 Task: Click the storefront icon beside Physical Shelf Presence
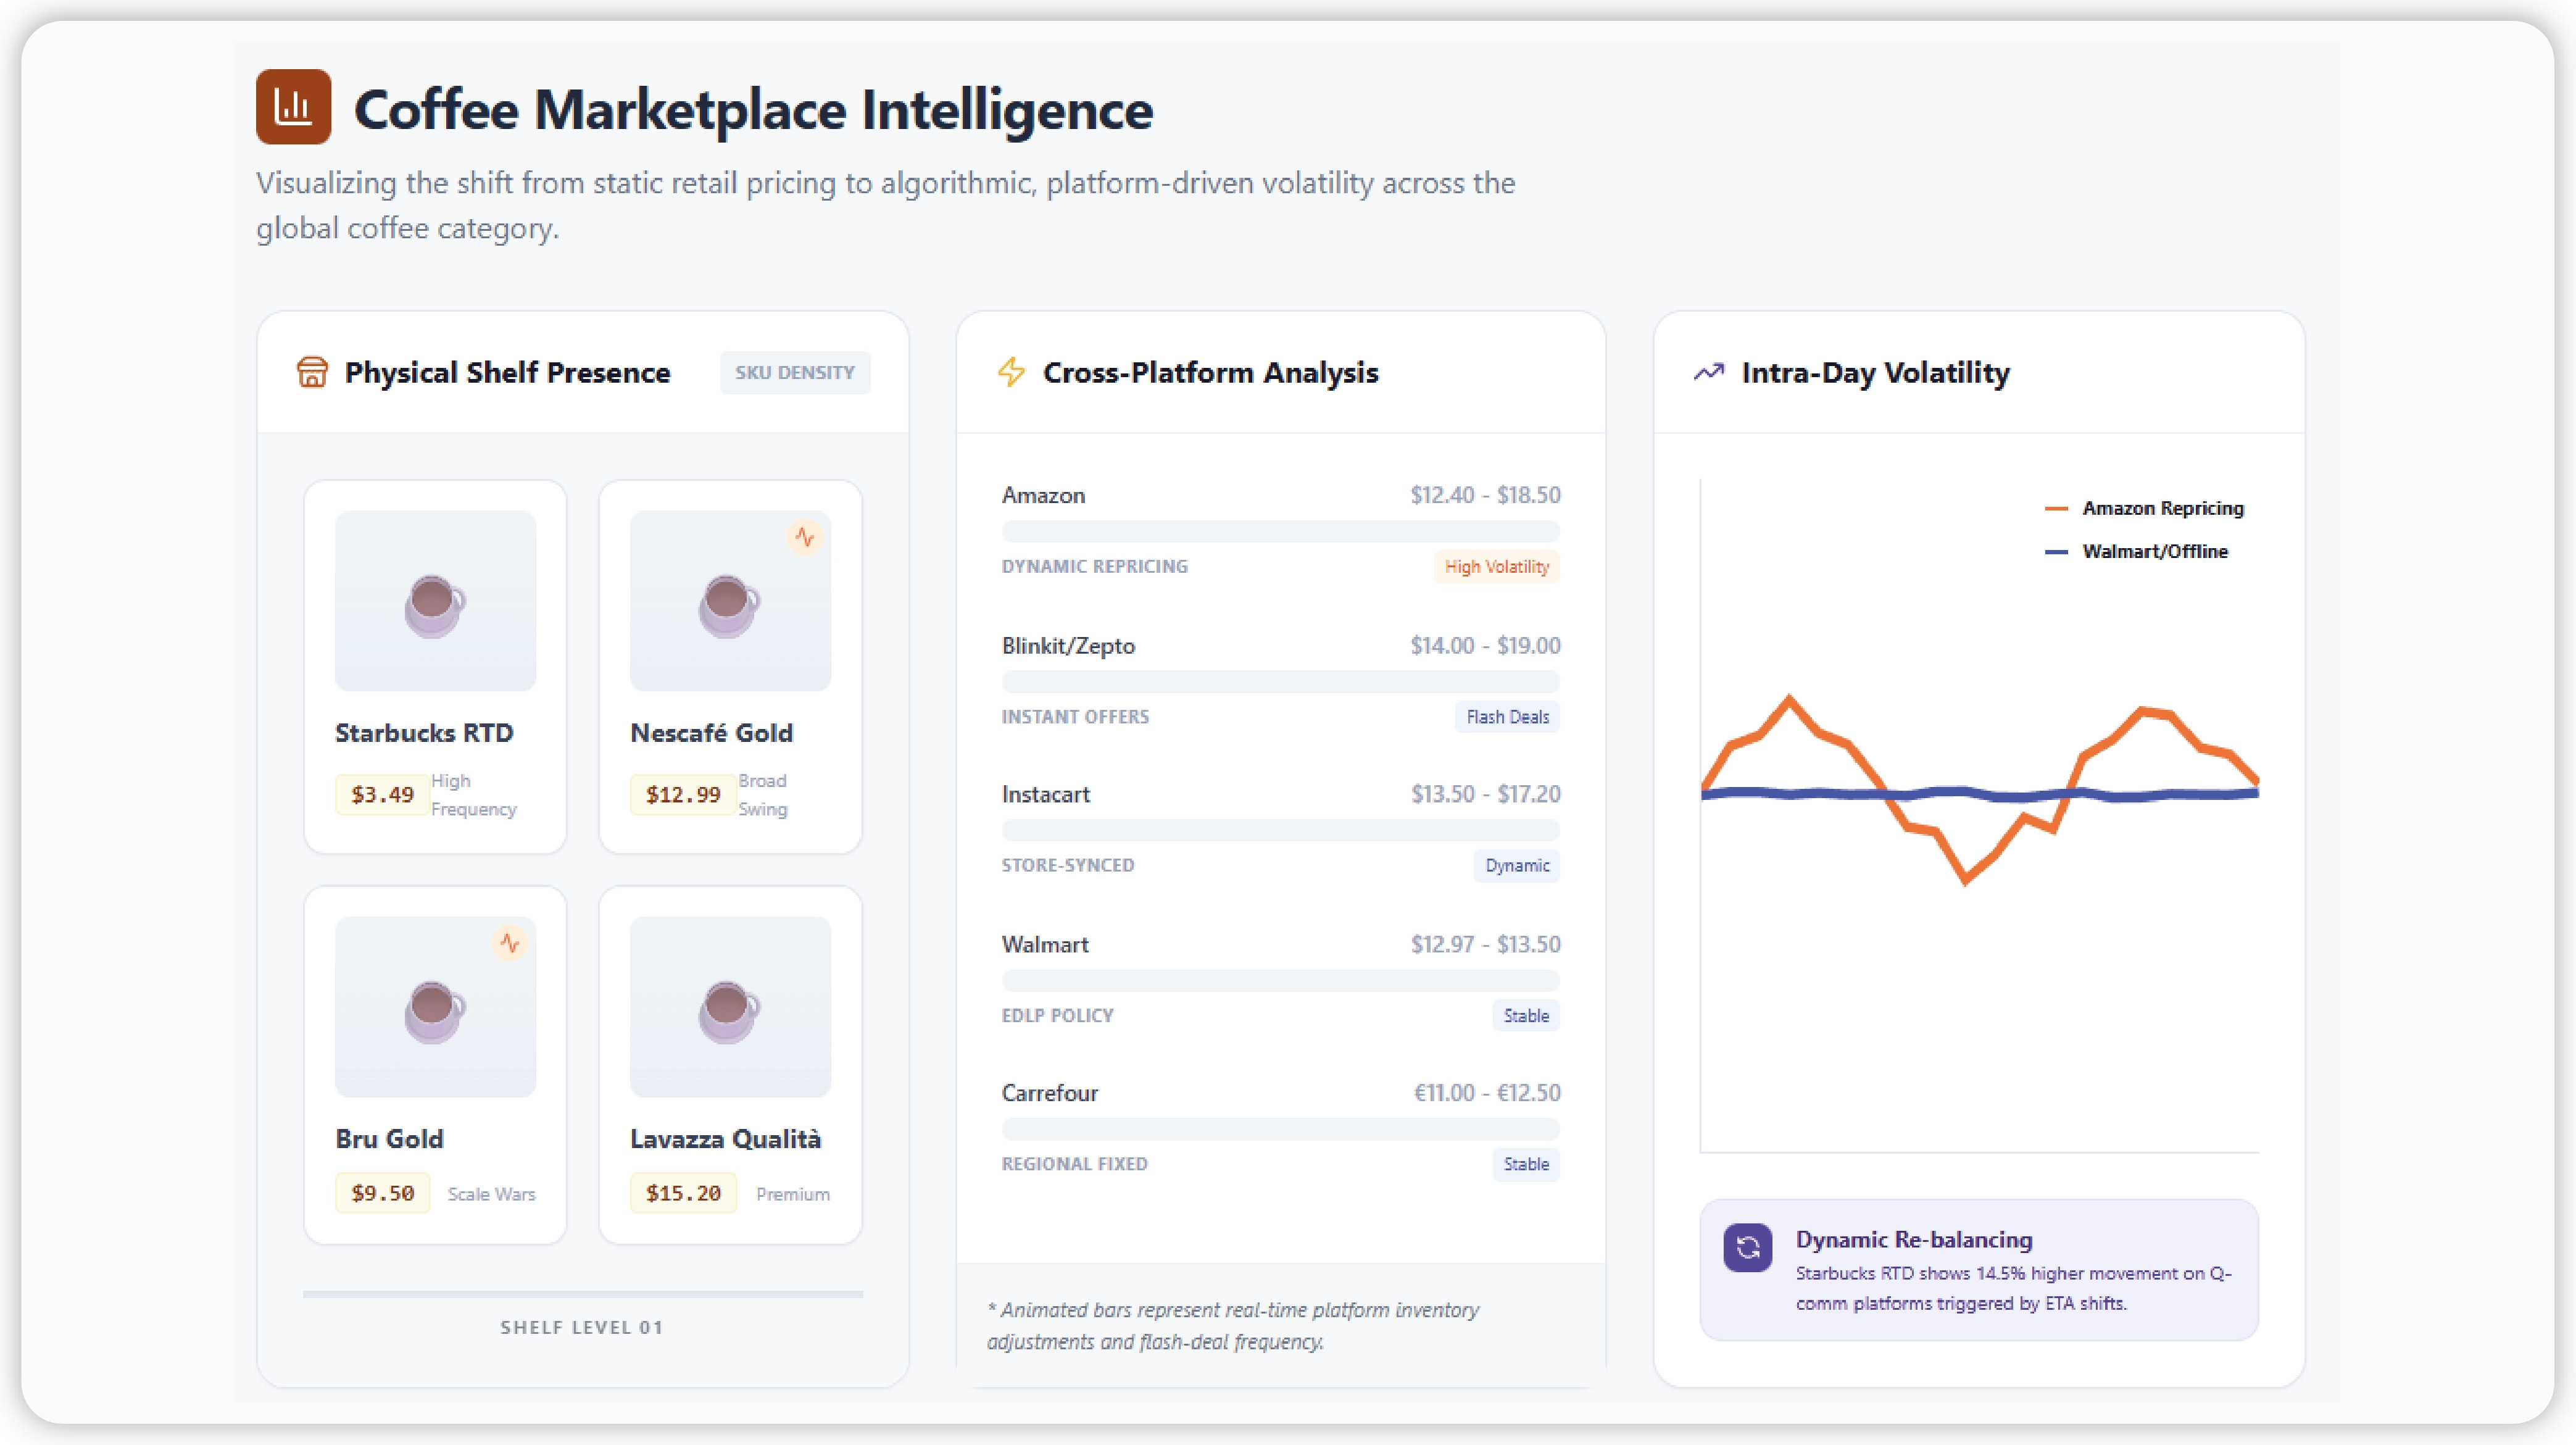tap(312, 372)
